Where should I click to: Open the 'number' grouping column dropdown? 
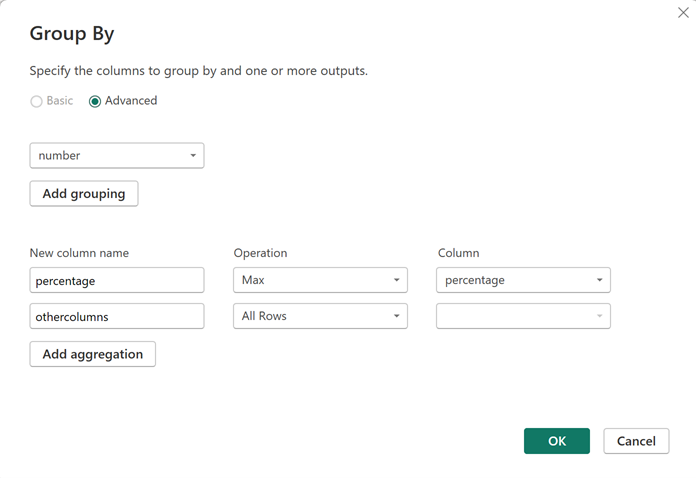(x=108, y=156)
